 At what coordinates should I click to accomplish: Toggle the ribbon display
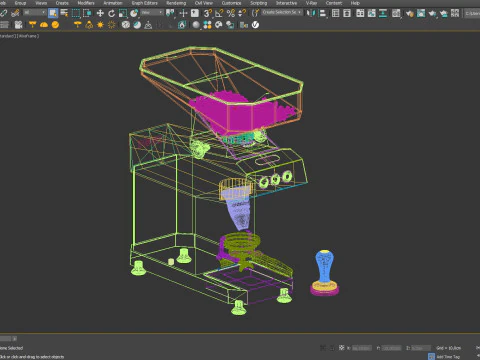(360, 13)
